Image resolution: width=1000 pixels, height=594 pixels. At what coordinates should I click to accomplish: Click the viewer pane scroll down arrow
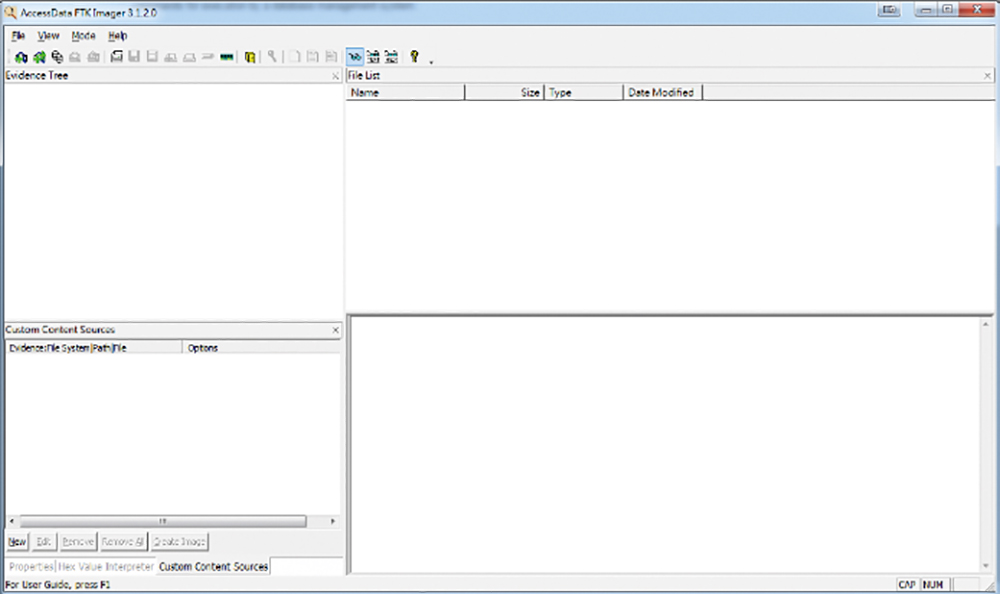985,566
